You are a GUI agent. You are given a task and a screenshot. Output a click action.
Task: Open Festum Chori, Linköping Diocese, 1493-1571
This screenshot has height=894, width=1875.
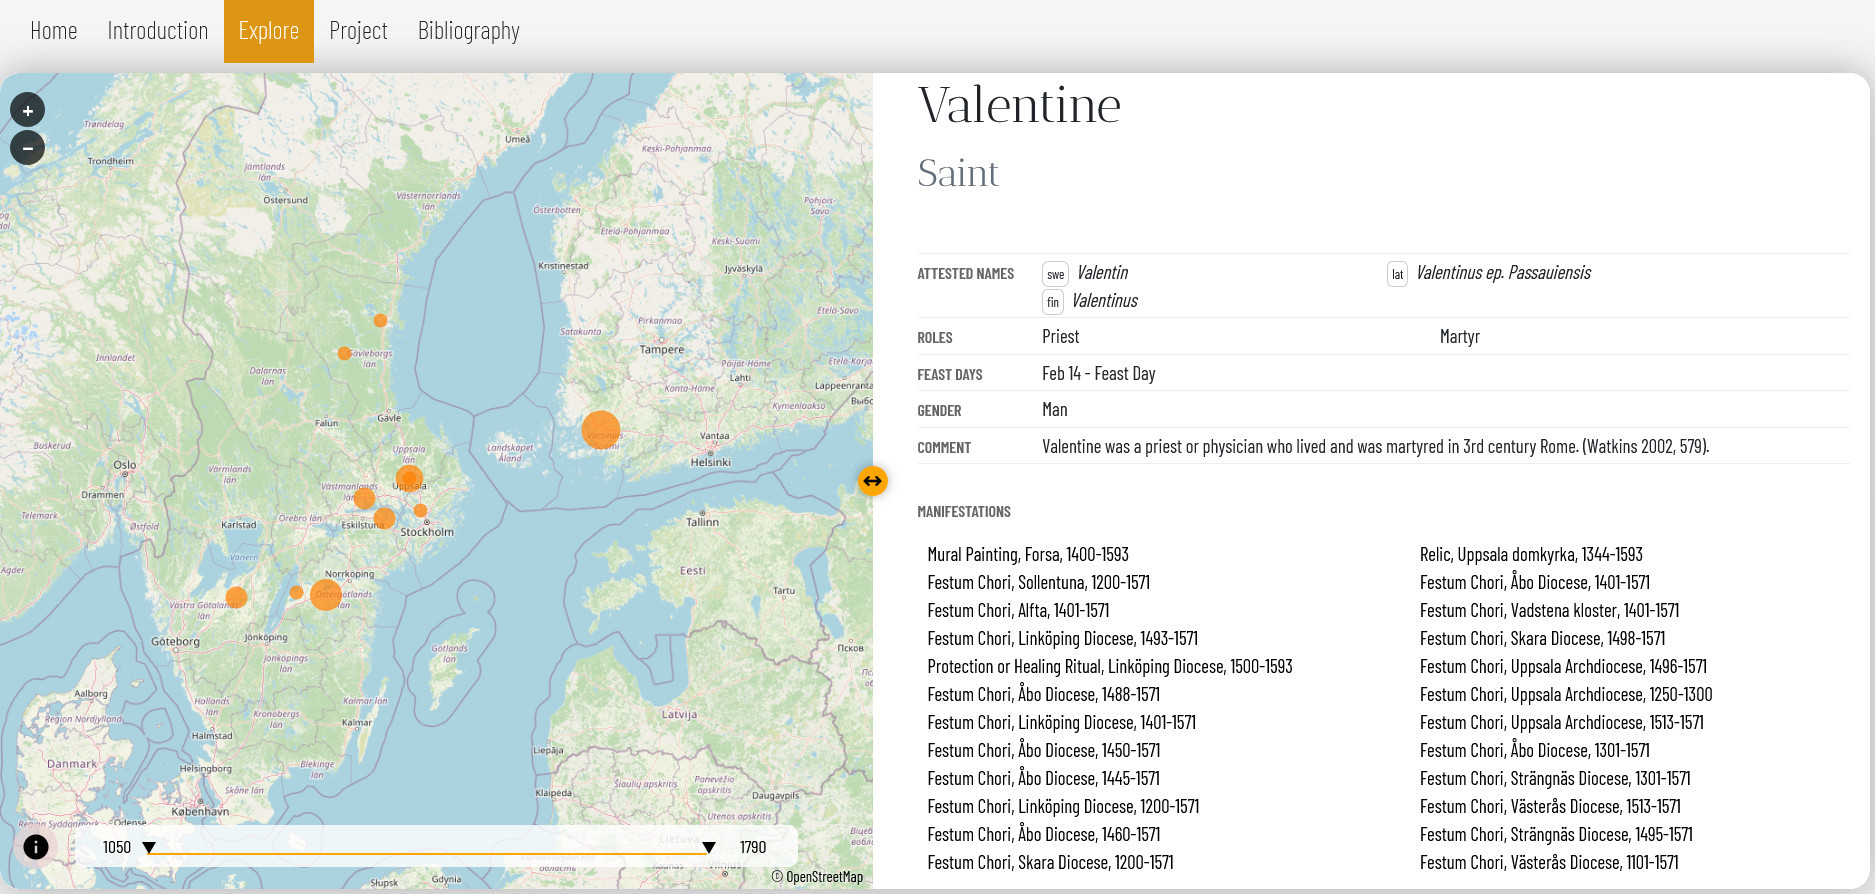tap(1062, 639)
